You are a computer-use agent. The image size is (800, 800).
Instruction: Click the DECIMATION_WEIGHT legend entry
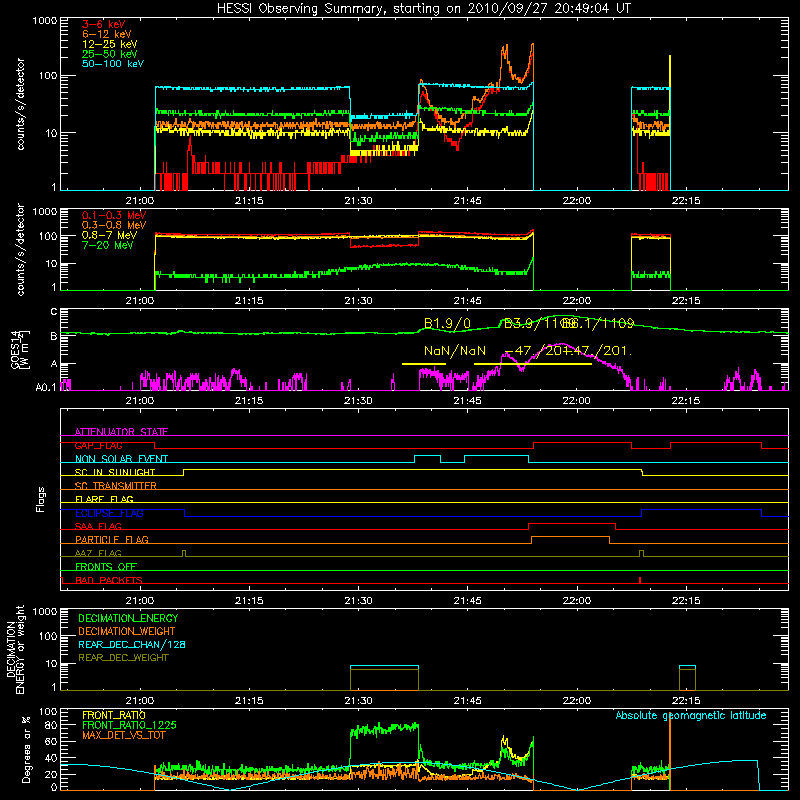click(127, 631)
